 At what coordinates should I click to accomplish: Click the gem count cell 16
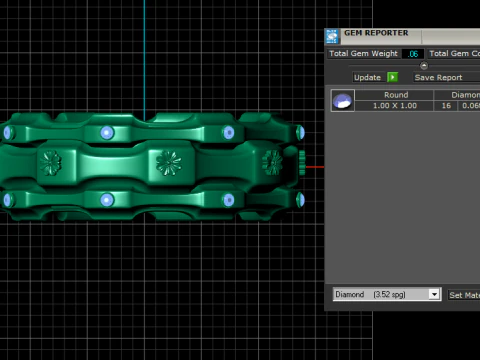446,106
